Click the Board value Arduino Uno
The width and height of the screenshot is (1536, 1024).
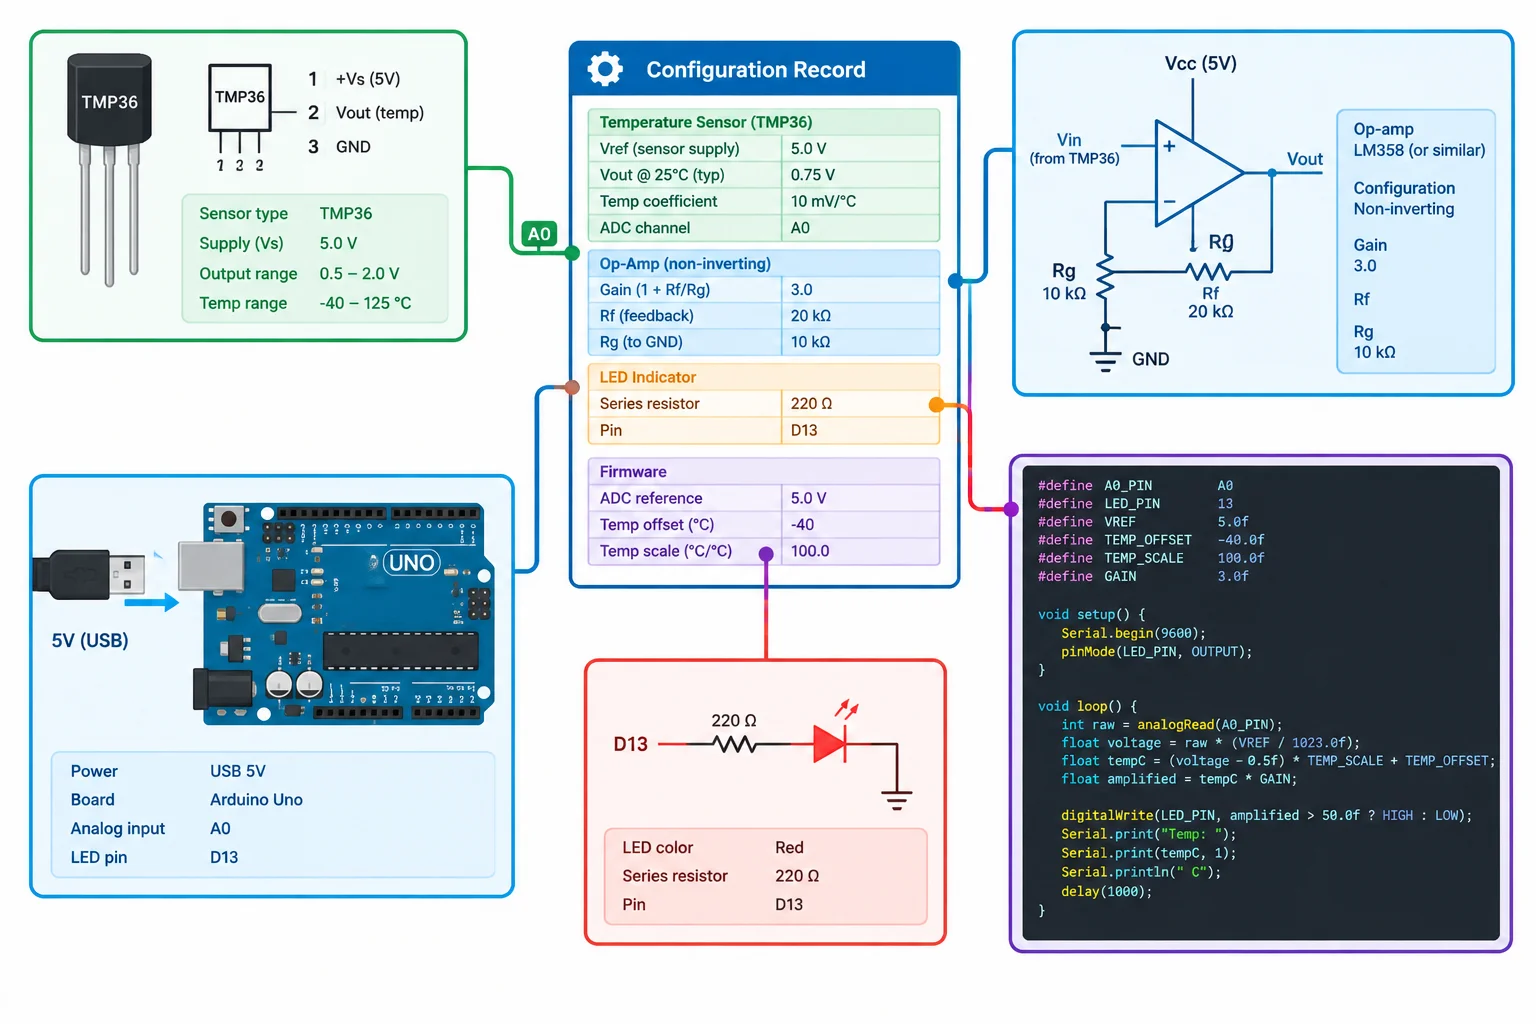[x=256, y=800]
